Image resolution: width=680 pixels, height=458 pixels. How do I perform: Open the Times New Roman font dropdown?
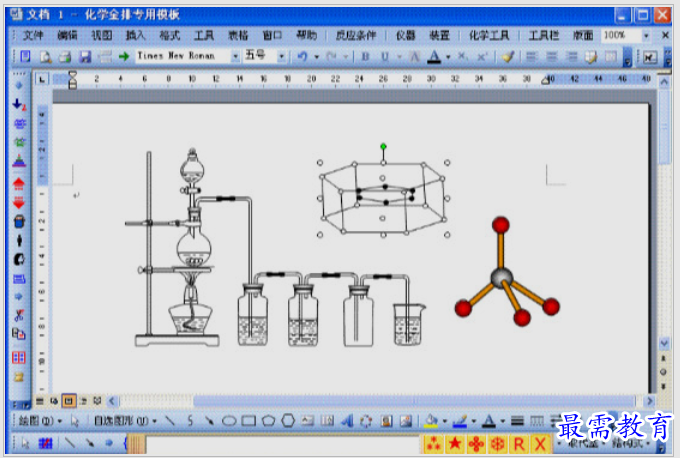coord(235,56)
